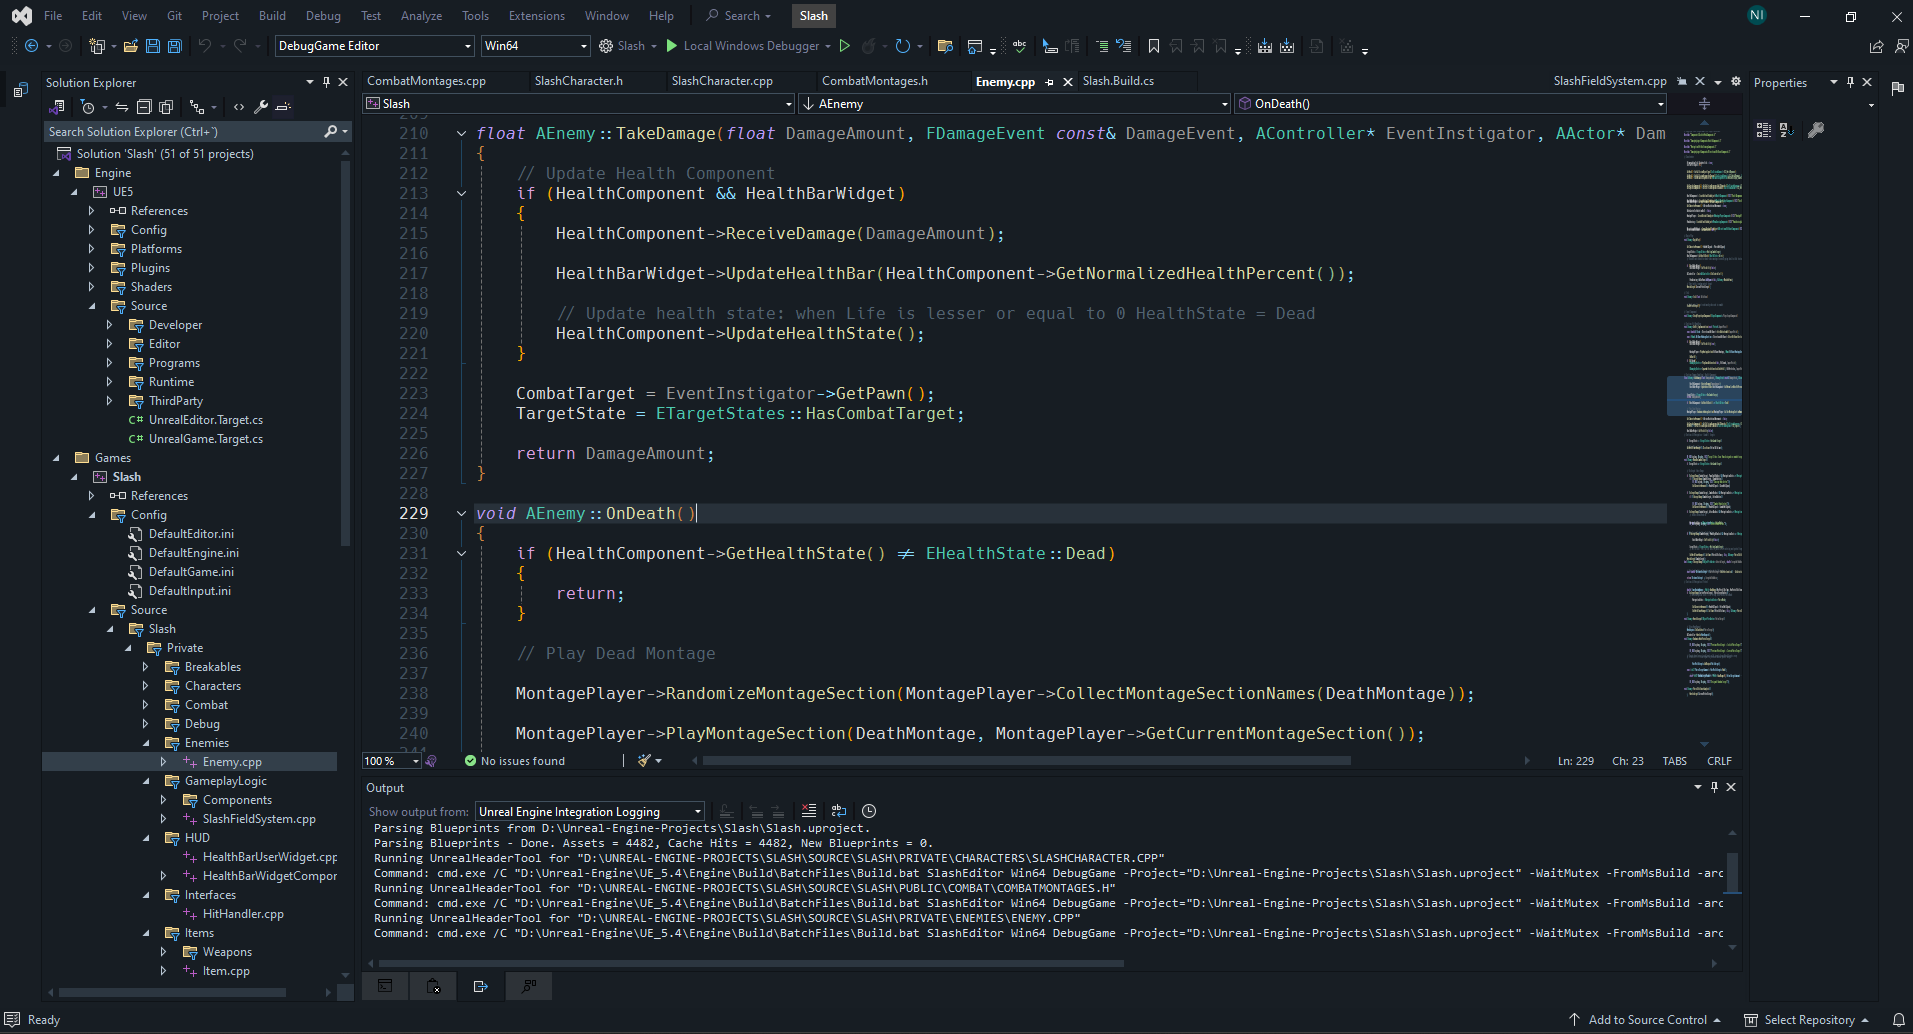Click Pending Changes Filter clock icon
The image size is (1913, 1034).
[x=88, y=107]
